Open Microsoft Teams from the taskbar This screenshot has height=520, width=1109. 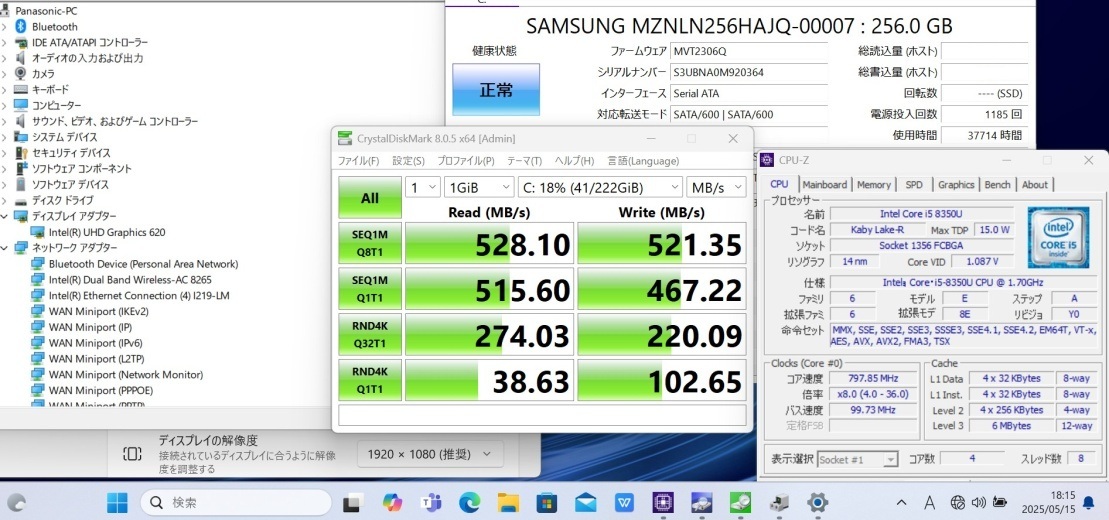430,503
